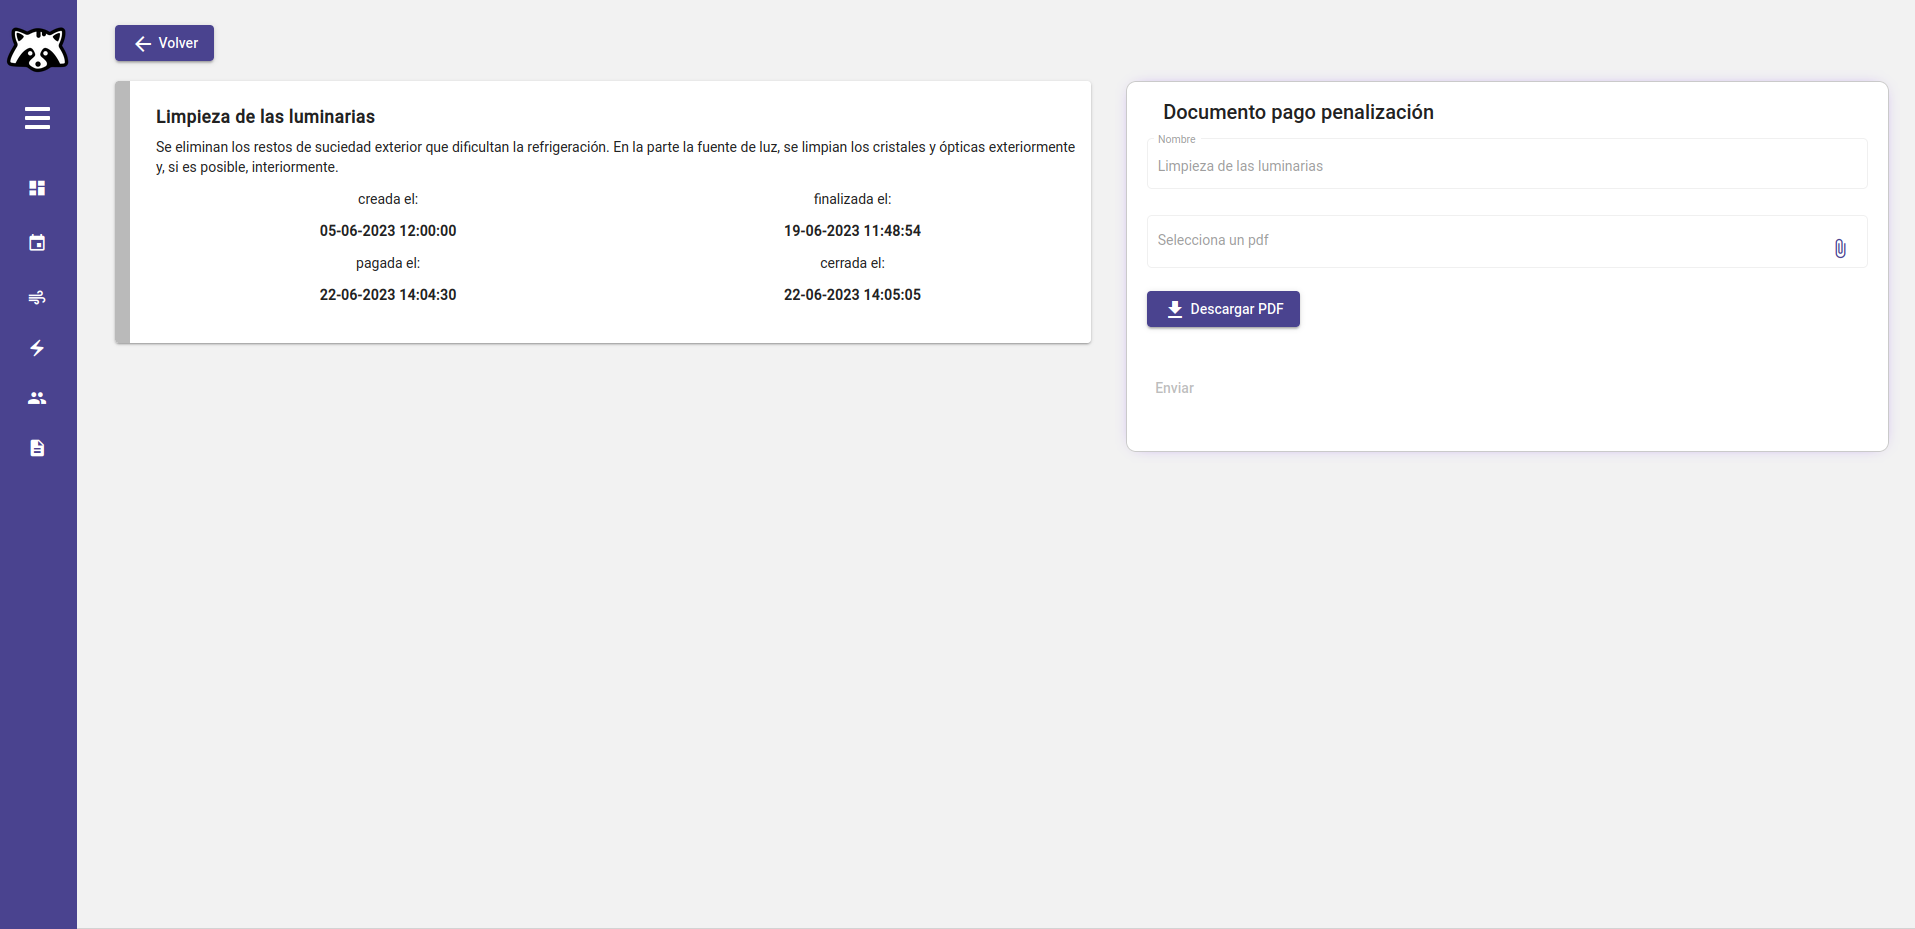The width and height of the screenshot is (1915, 929).
Task: Focus the Nombre input field
Action: tap(1507, 165)
